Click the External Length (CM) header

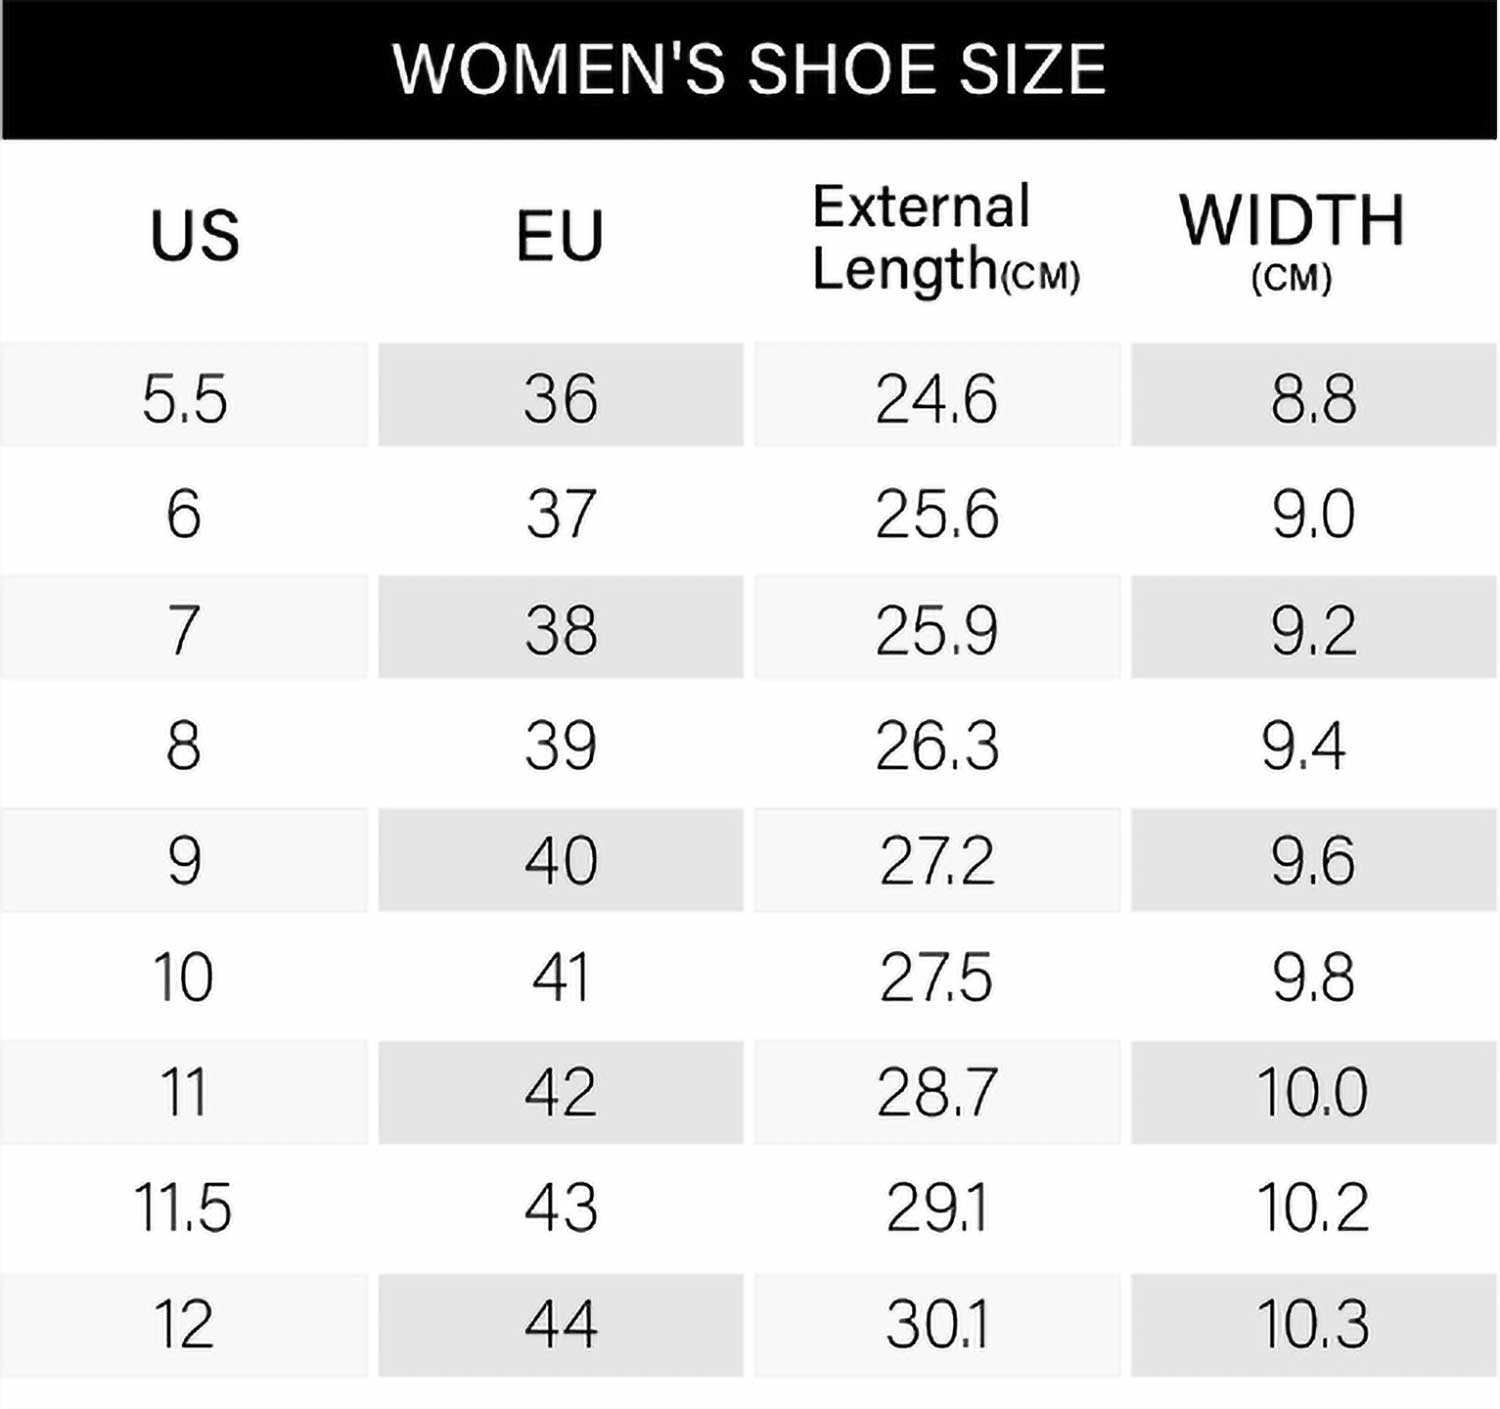coord(944,238)
